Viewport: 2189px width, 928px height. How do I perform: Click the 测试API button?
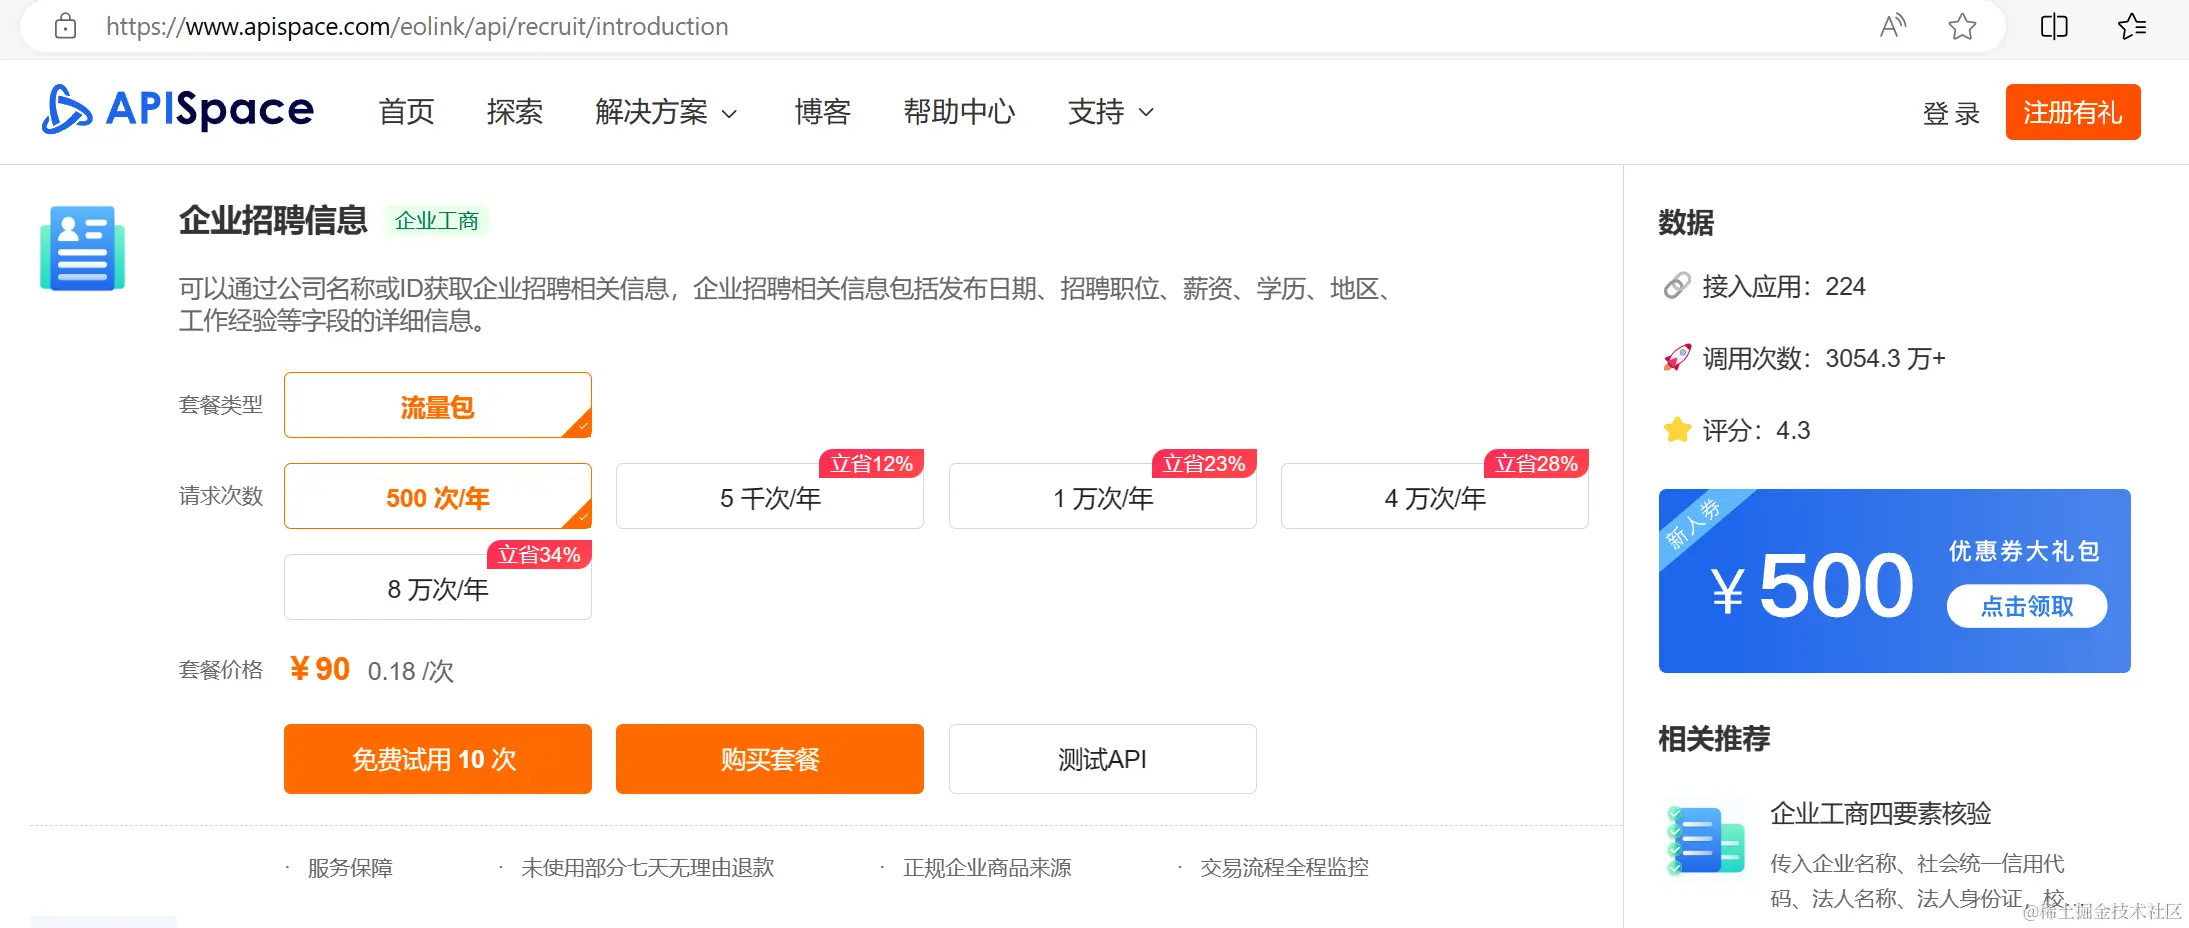coord(1103,759)
